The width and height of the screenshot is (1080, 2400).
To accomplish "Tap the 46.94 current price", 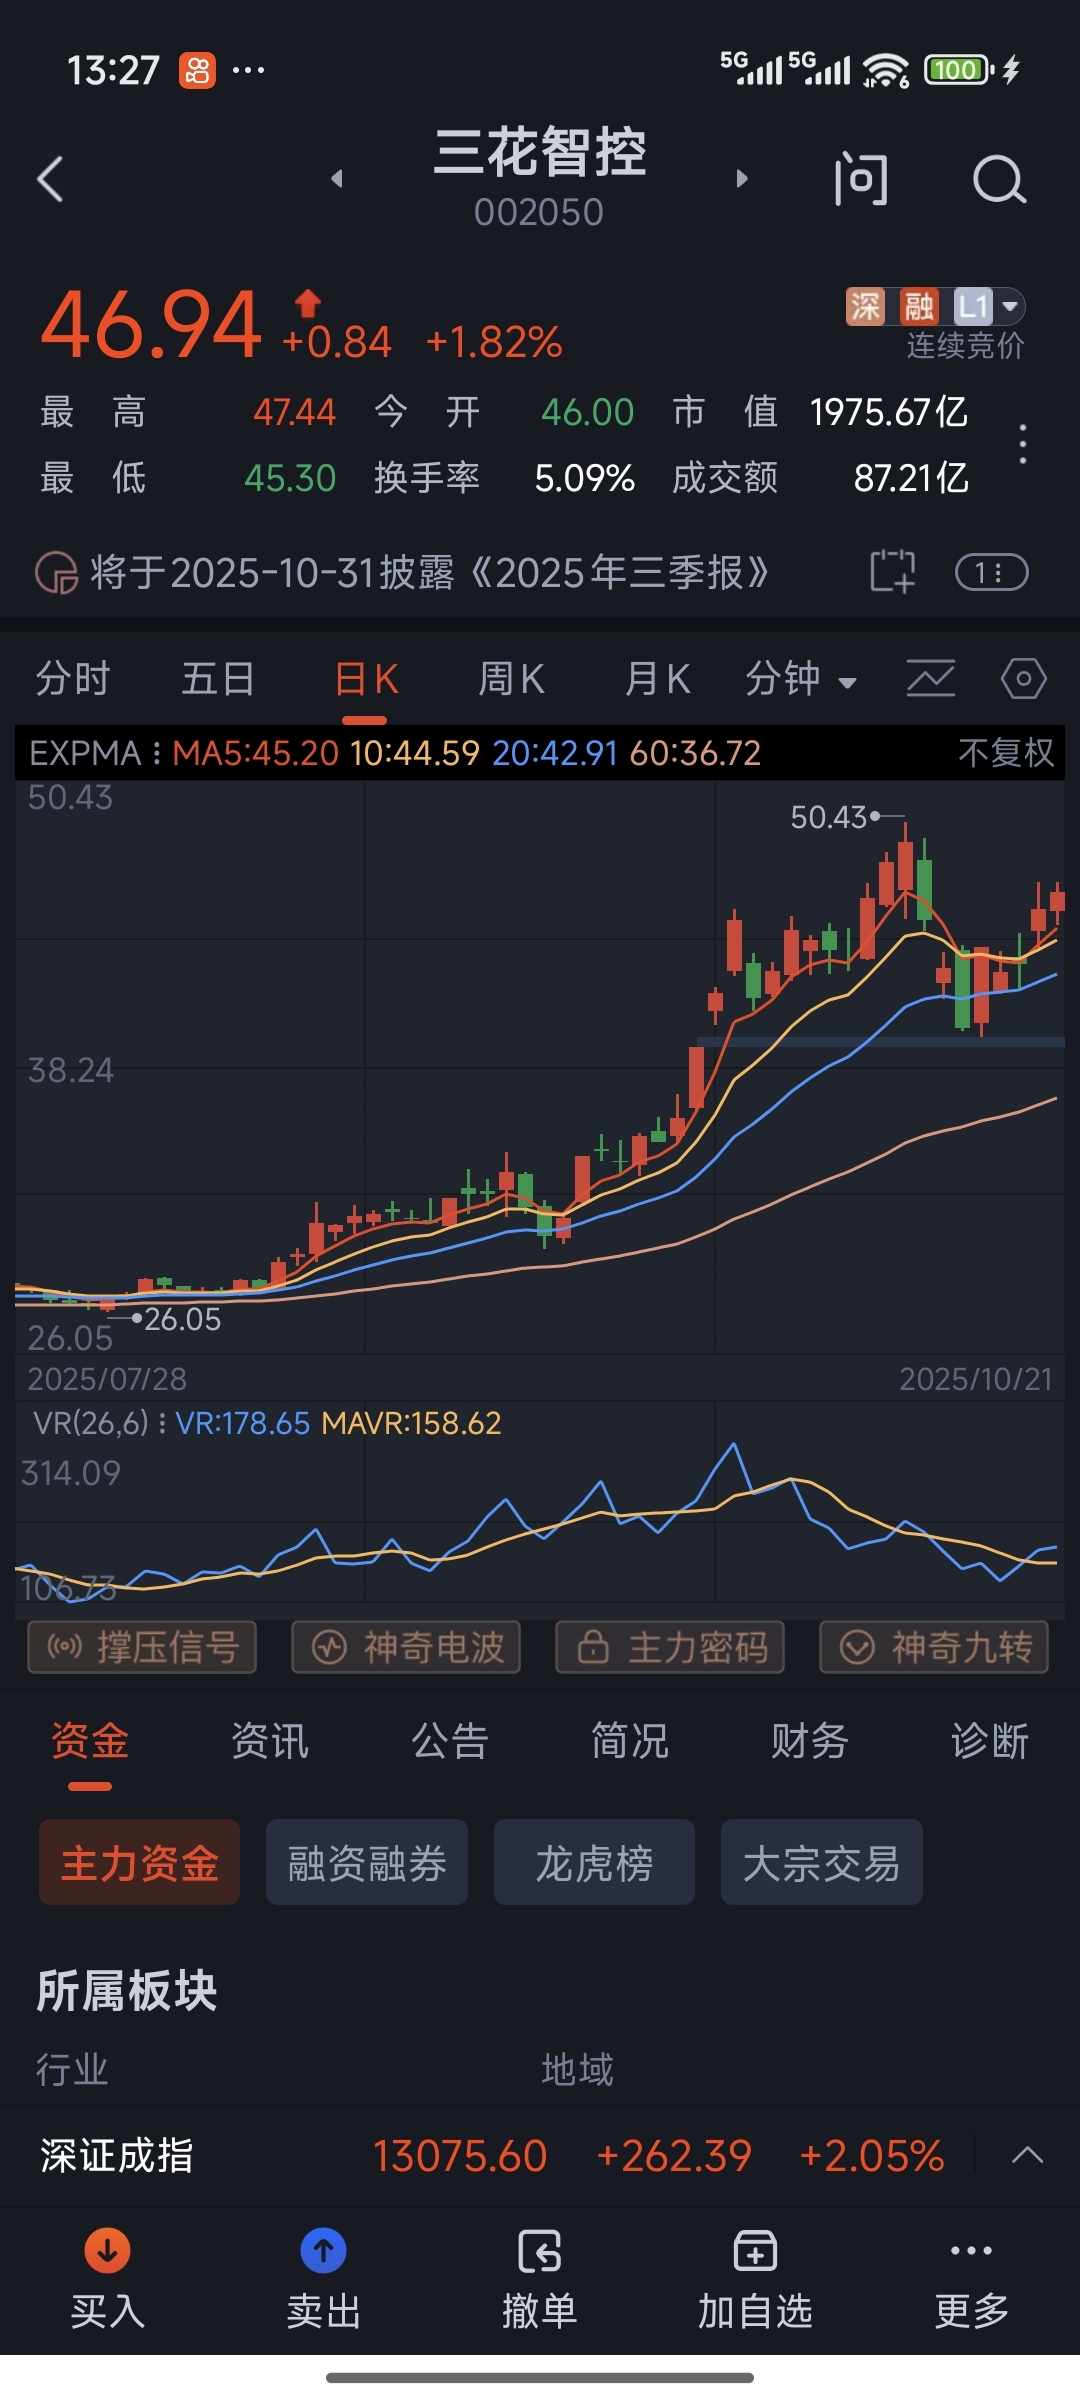I will pos(151,326).
